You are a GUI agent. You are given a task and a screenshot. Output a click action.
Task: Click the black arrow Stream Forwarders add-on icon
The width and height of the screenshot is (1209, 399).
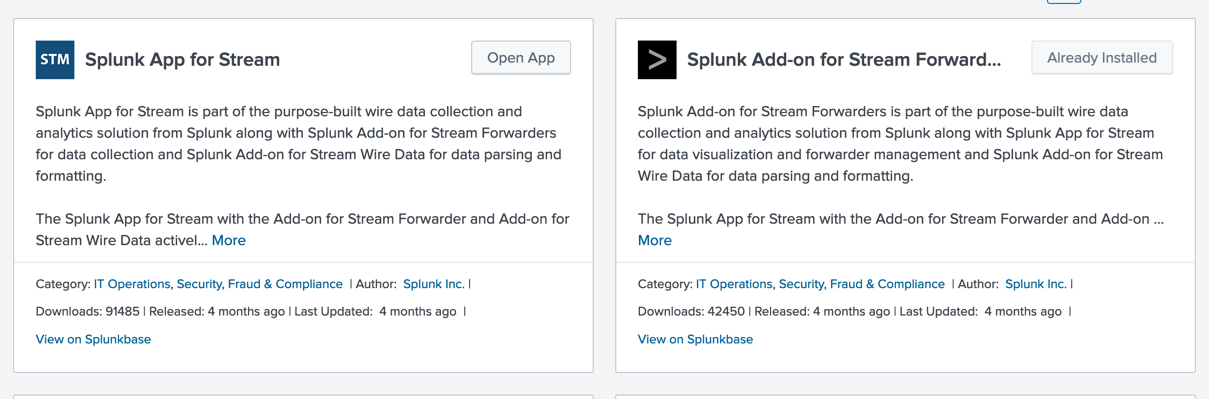click(657, 60)
